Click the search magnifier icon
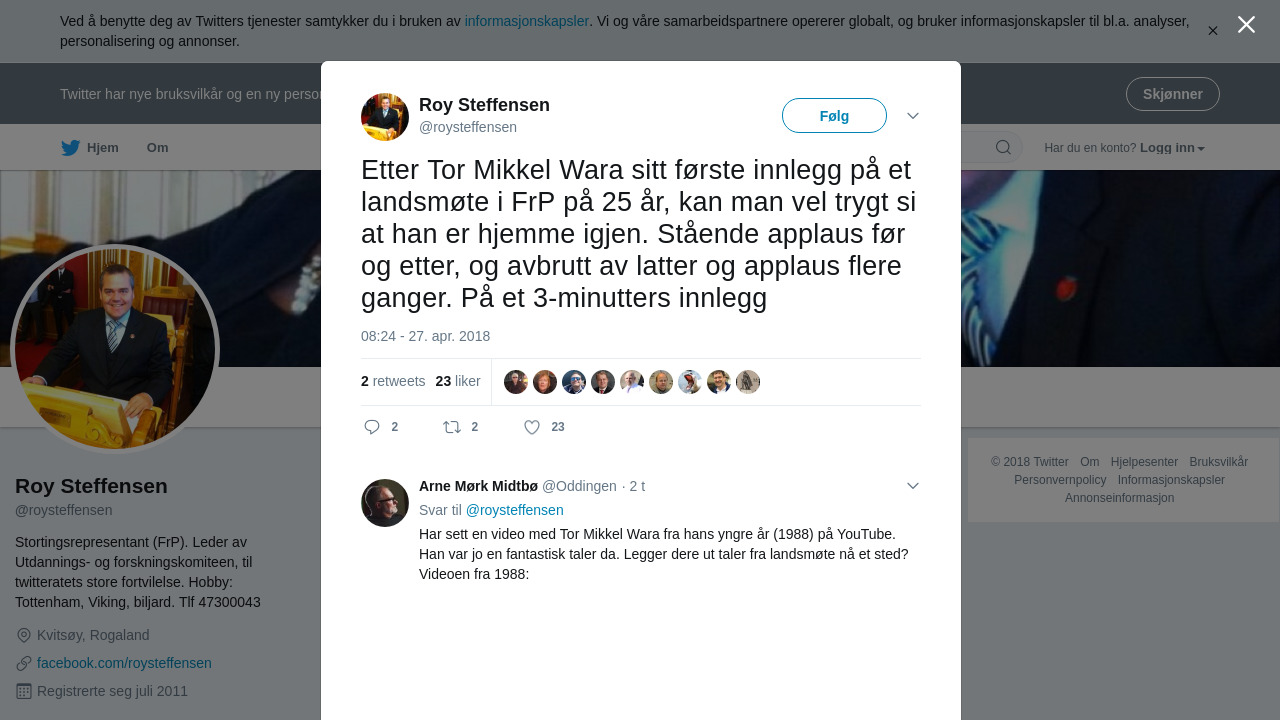Viewport: 1280px width, 720px height. (x=1003, y=148)
